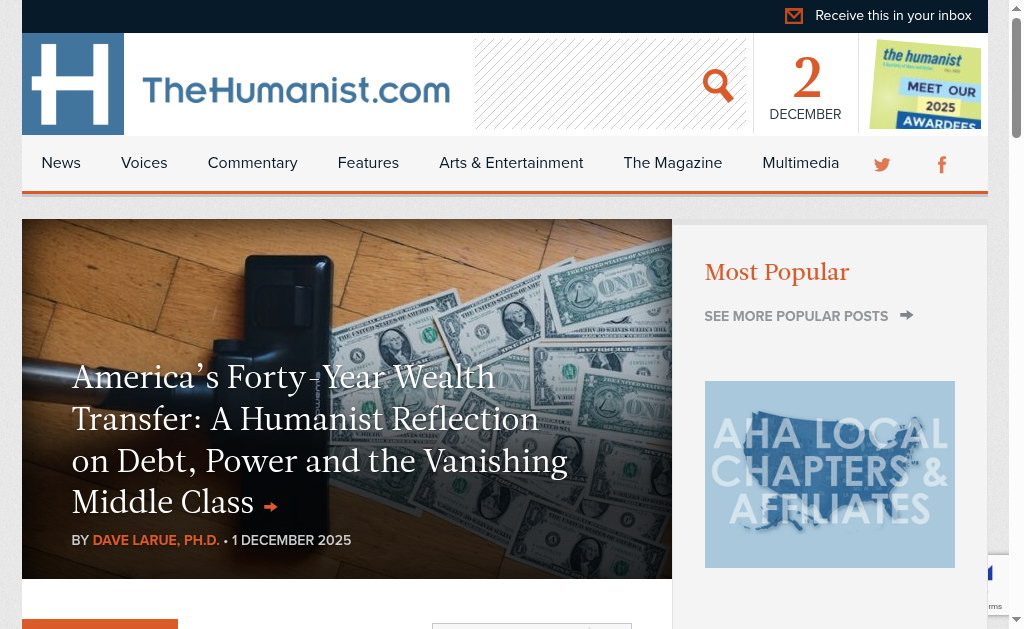Click the reCAPTCHA badge at bottom right
Viewport: 1024px width, 629px height.
[997, 585]
